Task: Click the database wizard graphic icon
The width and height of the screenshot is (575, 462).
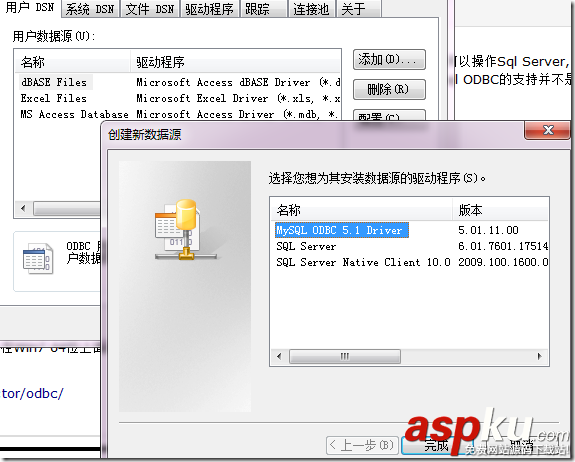Action: [x=185, y=230]
